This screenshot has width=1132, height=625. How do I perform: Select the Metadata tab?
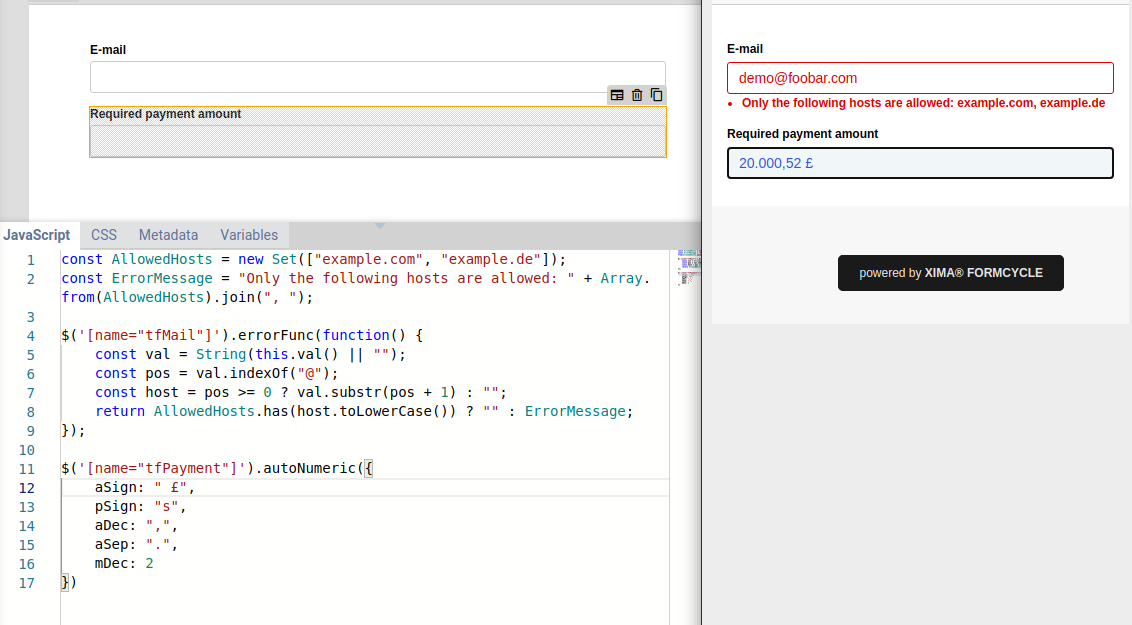pyautogui.click(x=168, y=235)
